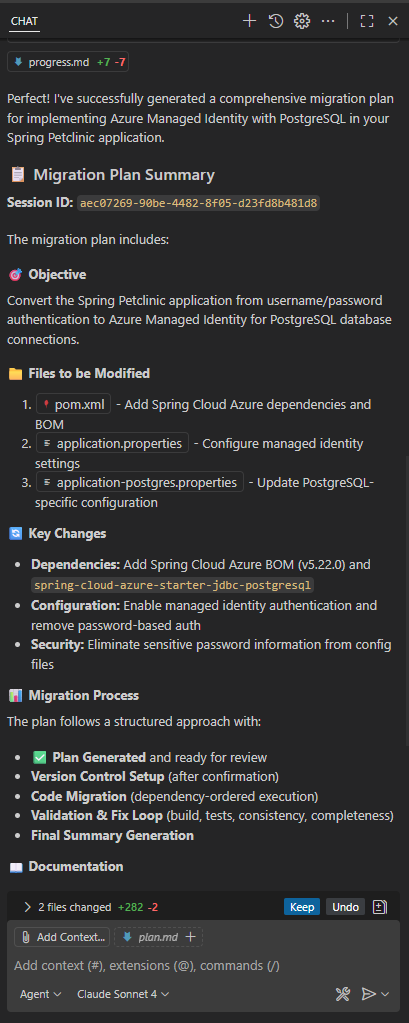Open the more actions ellipsis menu
This screenshot has width=409, height=1023.
328,21
